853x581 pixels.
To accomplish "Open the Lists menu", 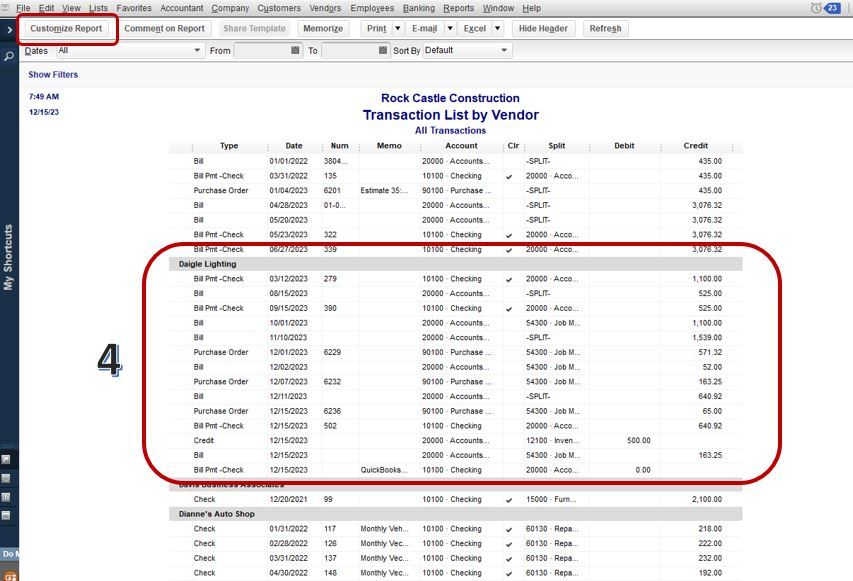I will (98, 8).
